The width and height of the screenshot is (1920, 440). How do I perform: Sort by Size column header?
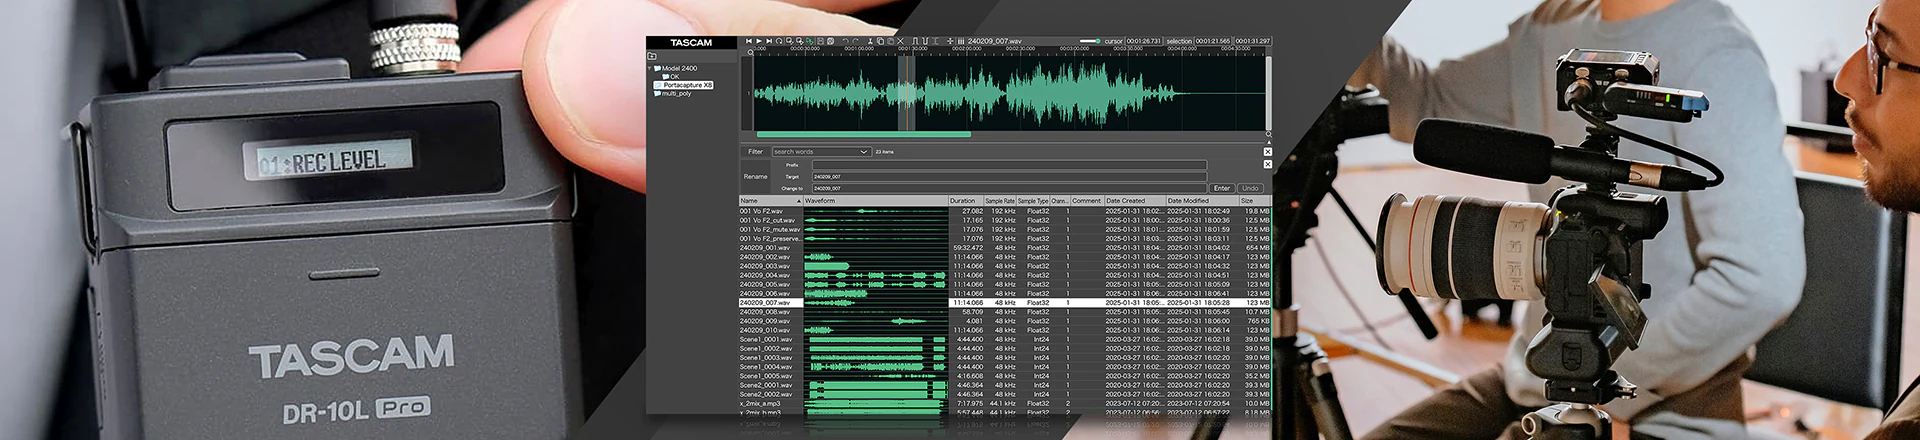pos(1255,201)
